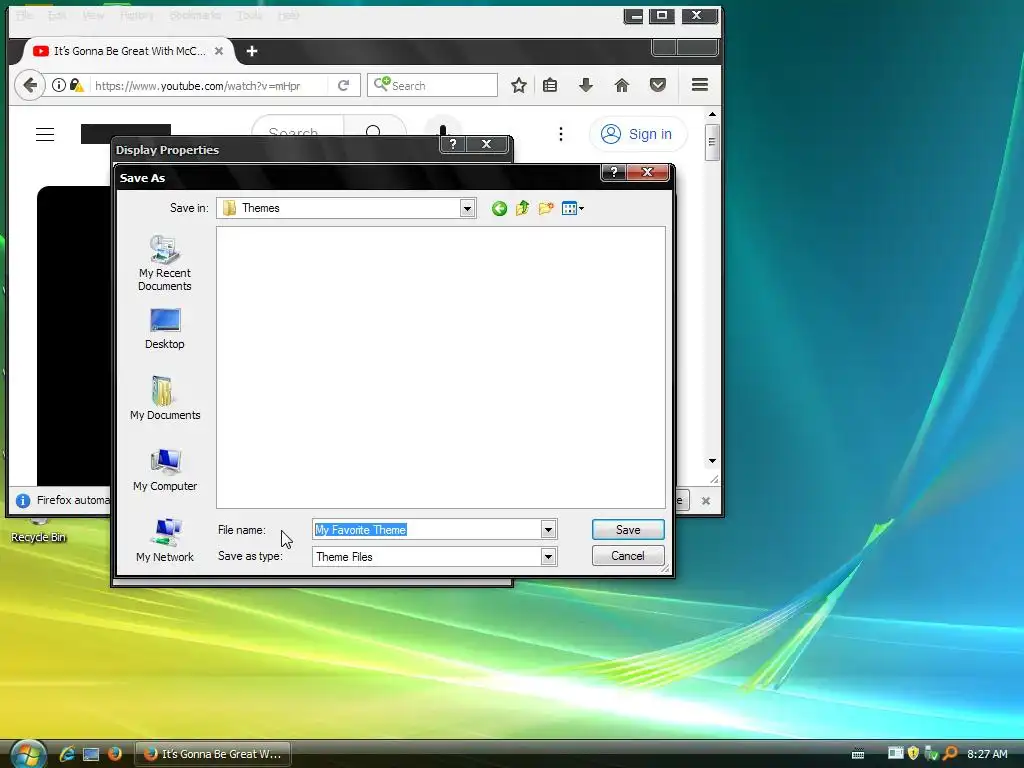Image resolution: width=1024 pixels, height=768 pixels.
Task: Open Firefox hamburger menu
Action: 700,85
